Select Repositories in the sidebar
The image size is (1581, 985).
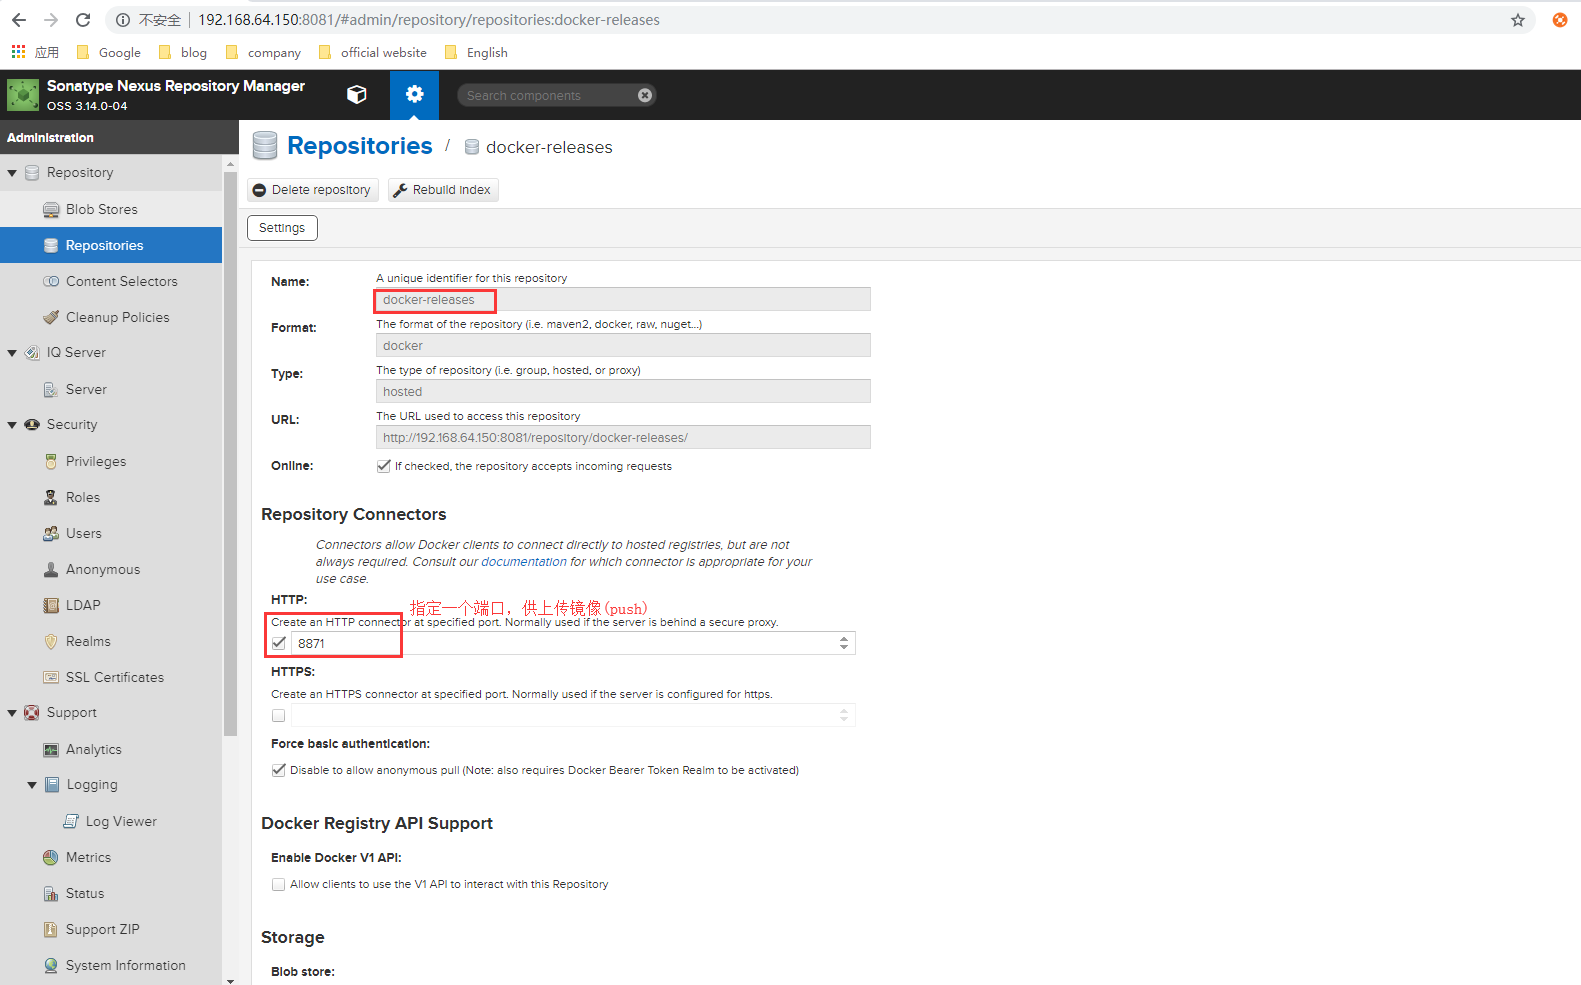pos(111,245)
